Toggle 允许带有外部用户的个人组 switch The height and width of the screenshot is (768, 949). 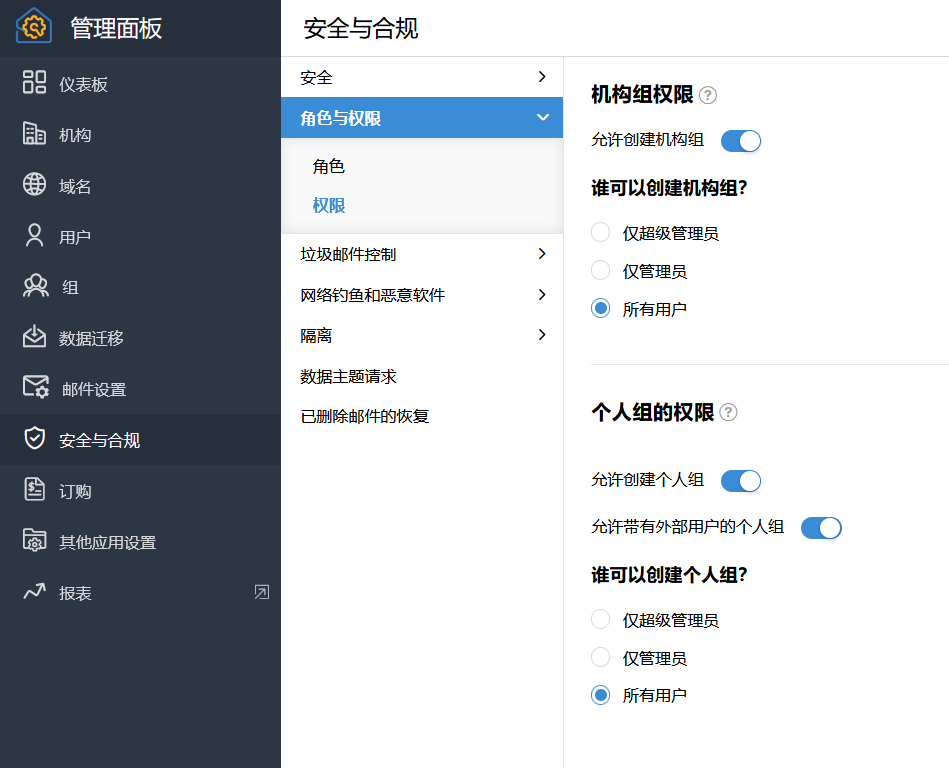[x=821, y=527]
